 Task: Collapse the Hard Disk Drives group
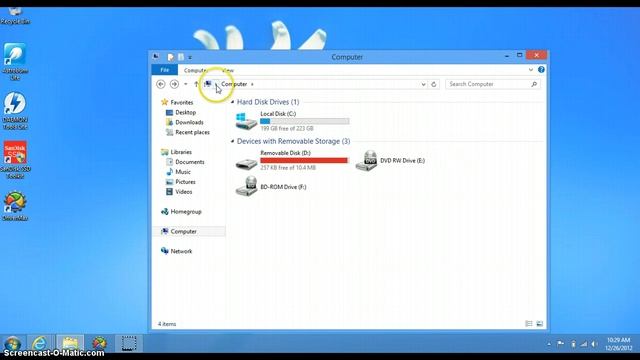[233, 102]
